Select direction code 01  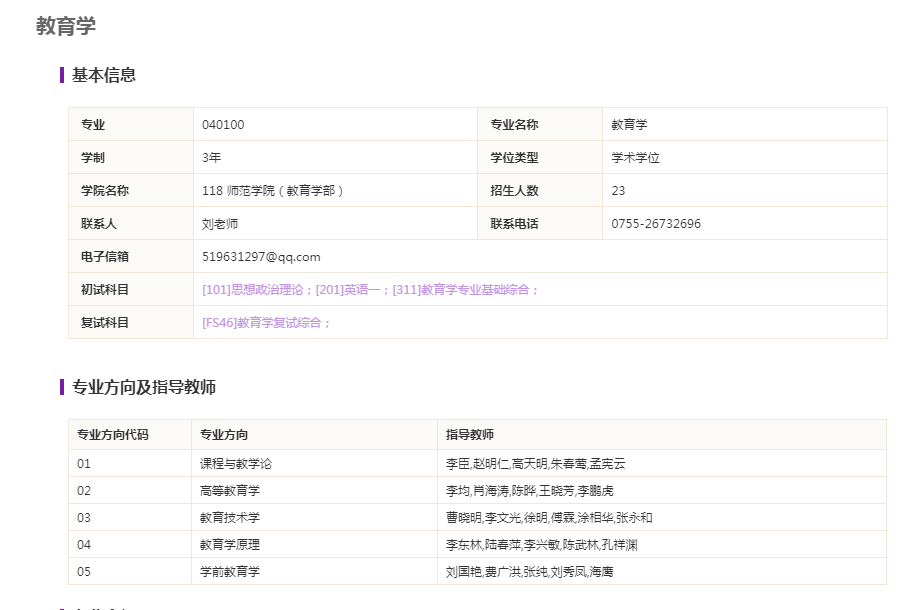coord(84,464)
